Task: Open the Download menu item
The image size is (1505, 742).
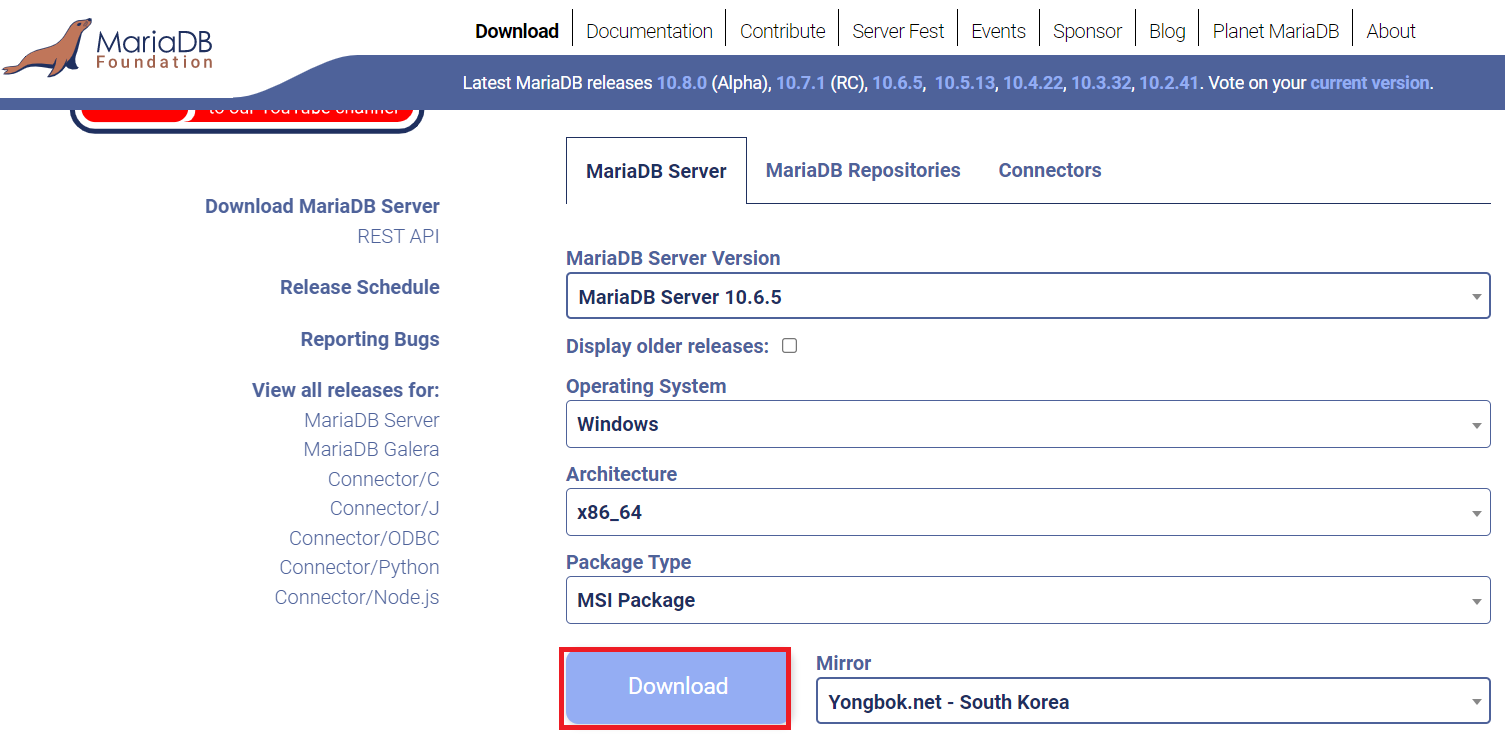Action: [517, 31]
